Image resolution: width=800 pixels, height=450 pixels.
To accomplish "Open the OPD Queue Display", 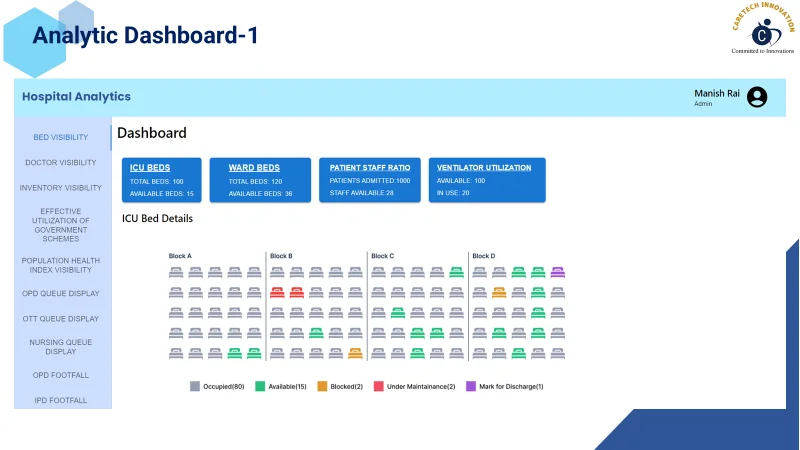I will coord(61,293).
